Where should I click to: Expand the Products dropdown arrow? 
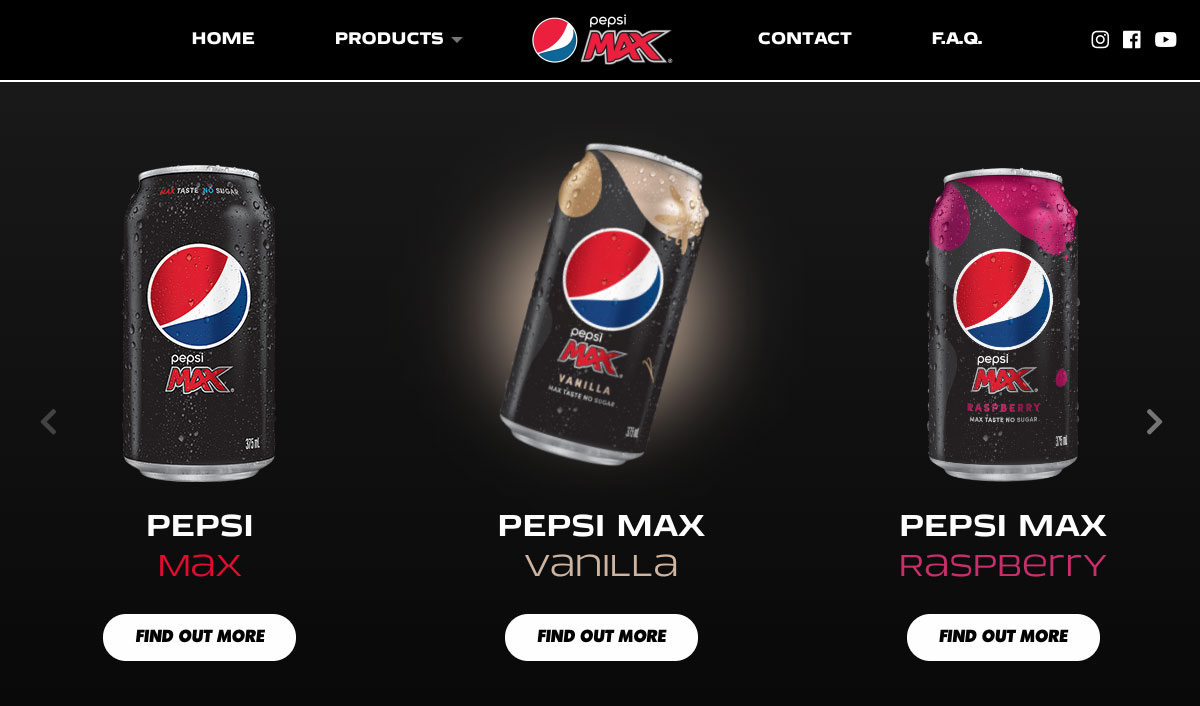coord(457,40)
